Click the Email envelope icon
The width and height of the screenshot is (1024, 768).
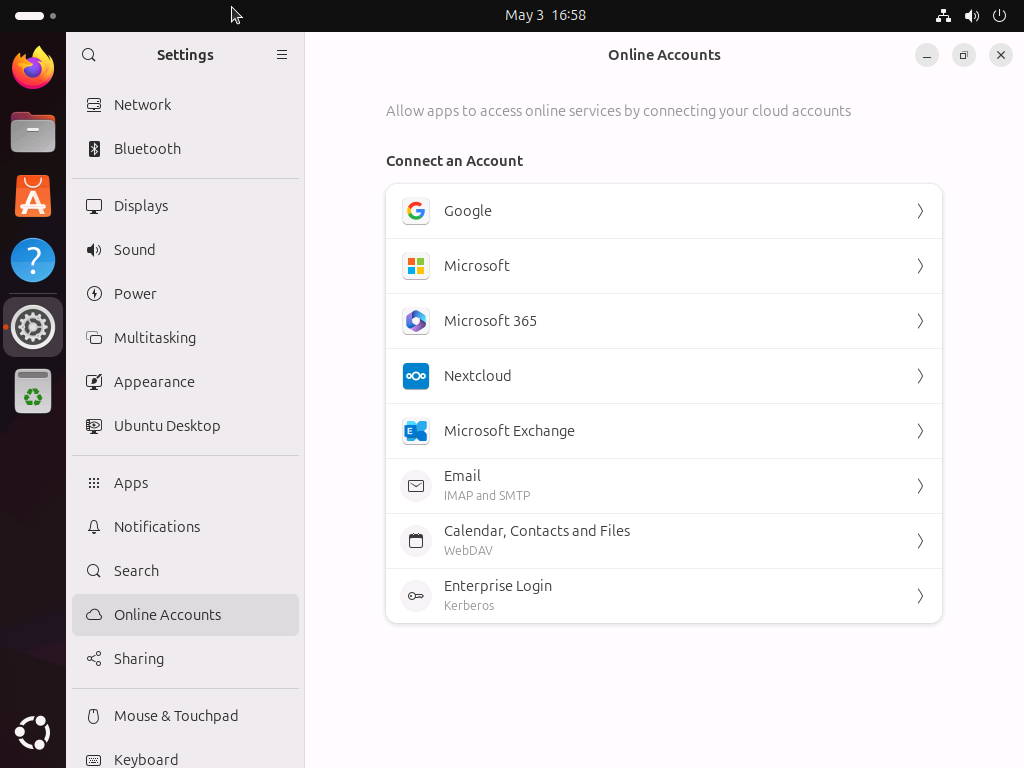pos(416,486)
